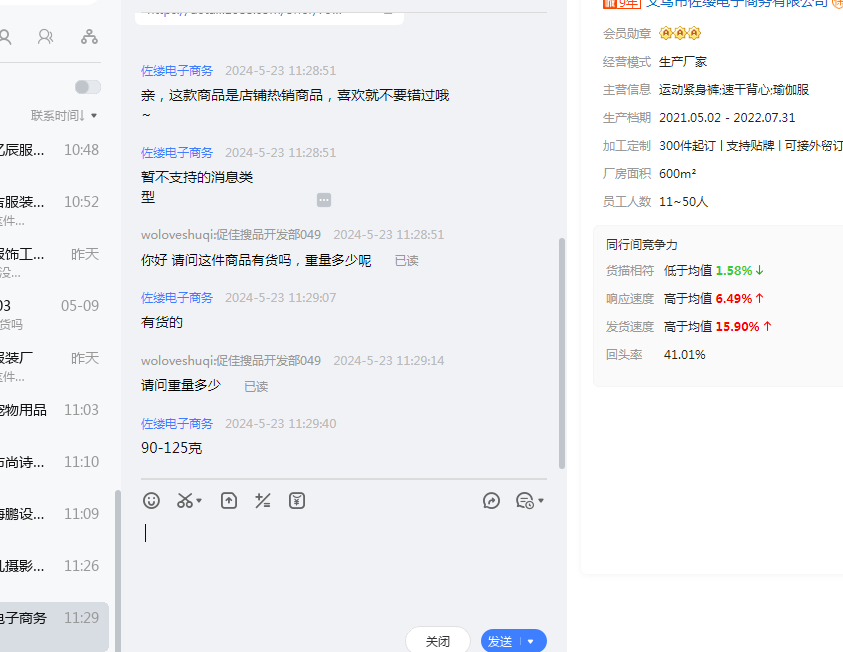Click the scissors screenshot tool icon
This screenshot has height=652, width=843.
click(185, 501)
